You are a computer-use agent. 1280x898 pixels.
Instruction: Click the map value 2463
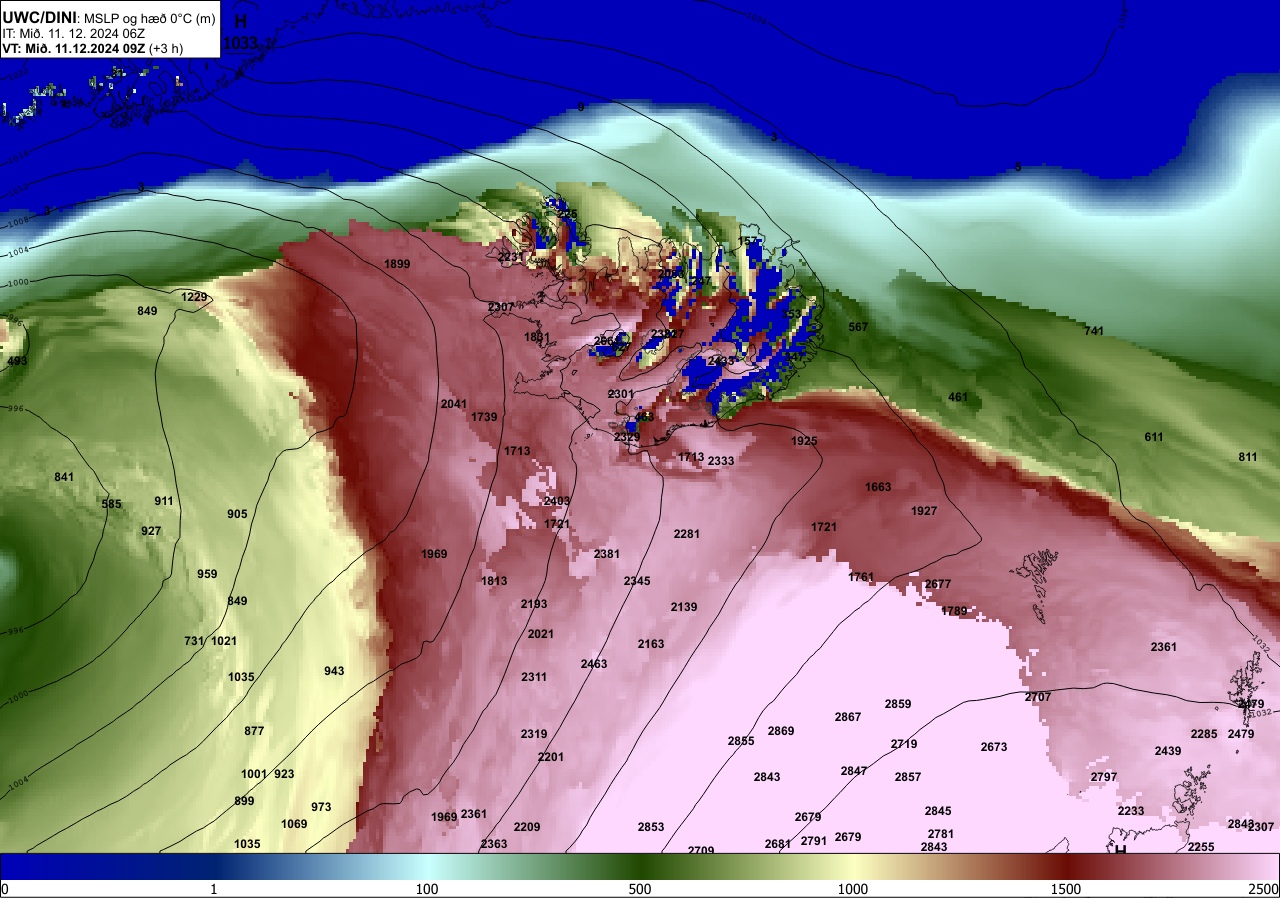pyautogui.click(x=594, y=664)
